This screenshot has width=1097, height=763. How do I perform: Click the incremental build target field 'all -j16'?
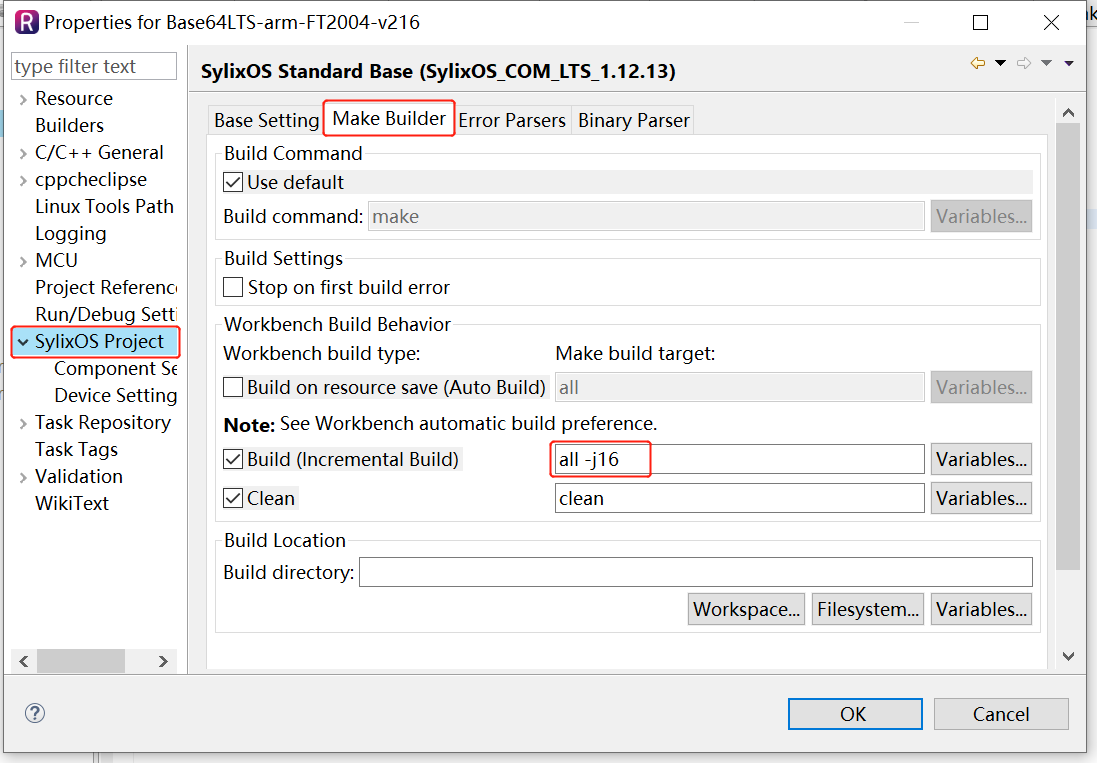pos(739,459)
